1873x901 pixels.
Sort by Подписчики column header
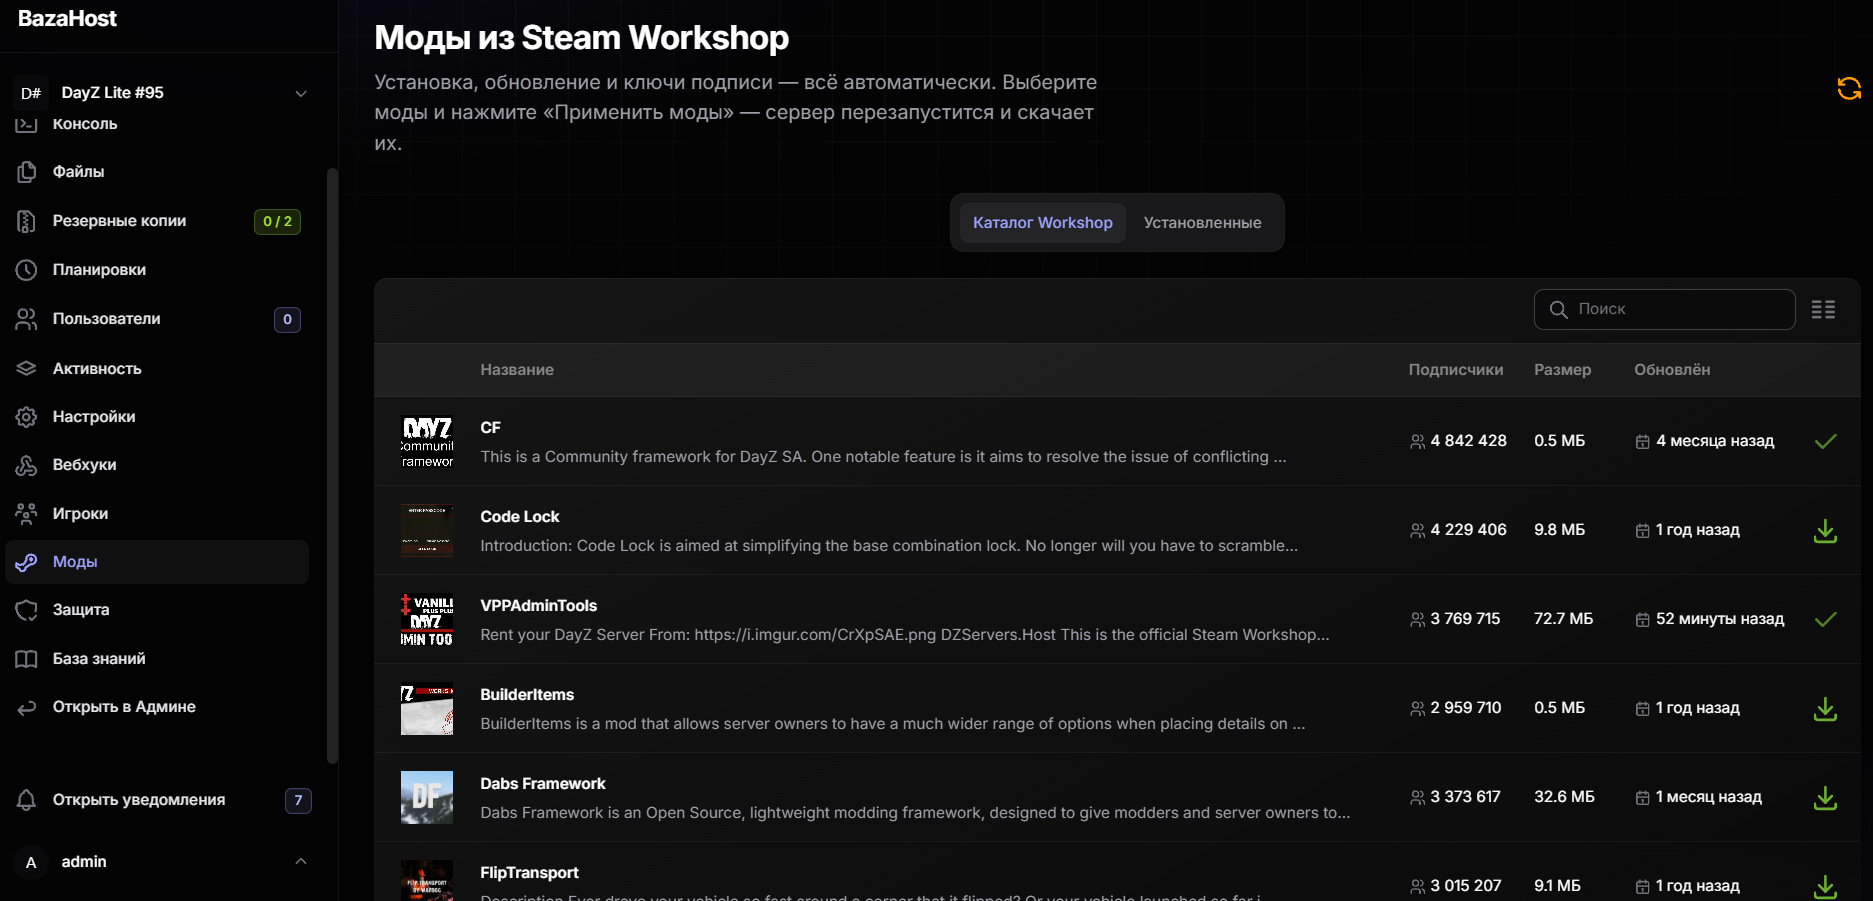point(1455,370)
